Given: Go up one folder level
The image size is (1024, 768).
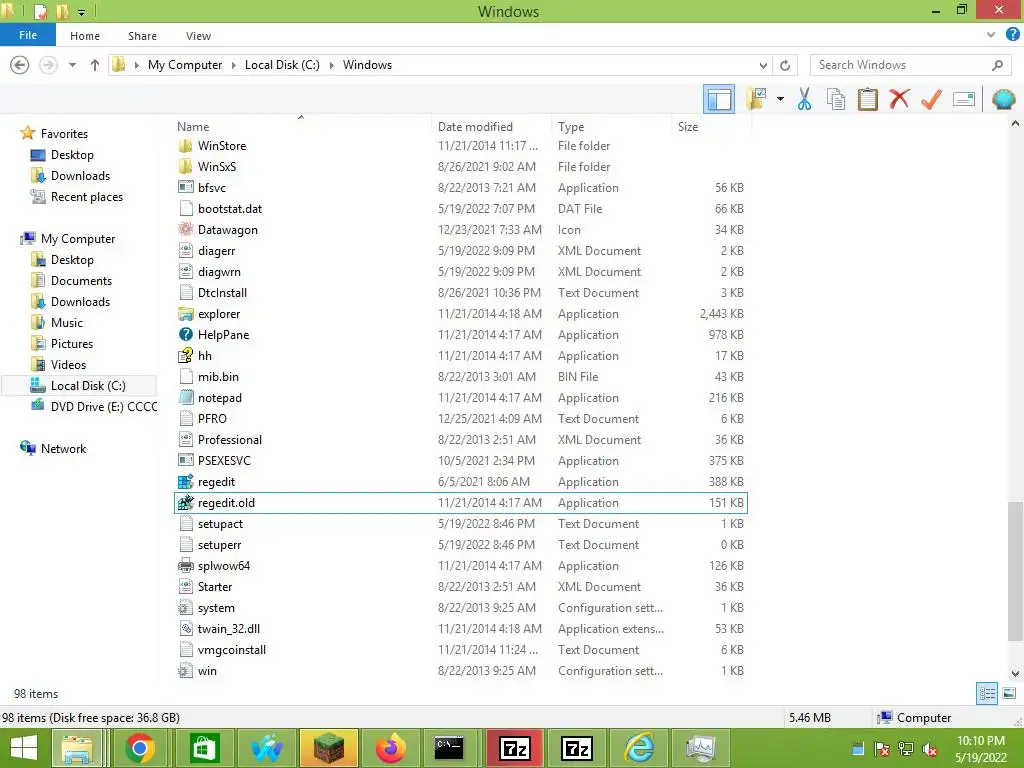Looking at the screenshot, I should [x=95, y=65].
